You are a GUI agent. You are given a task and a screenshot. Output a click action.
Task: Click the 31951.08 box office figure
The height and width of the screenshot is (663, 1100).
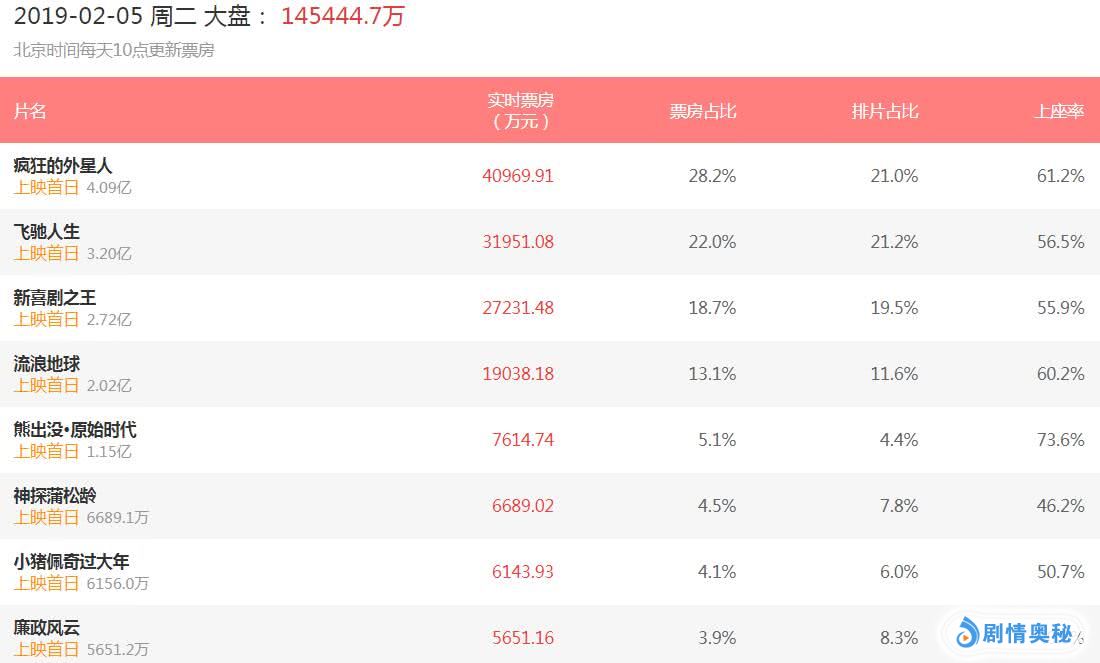[x=518, y=242]
